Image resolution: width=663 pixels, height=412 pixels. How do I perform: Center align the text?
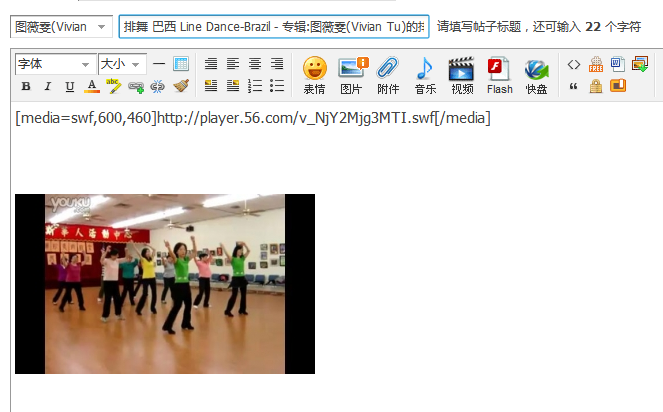coord(255,64)
